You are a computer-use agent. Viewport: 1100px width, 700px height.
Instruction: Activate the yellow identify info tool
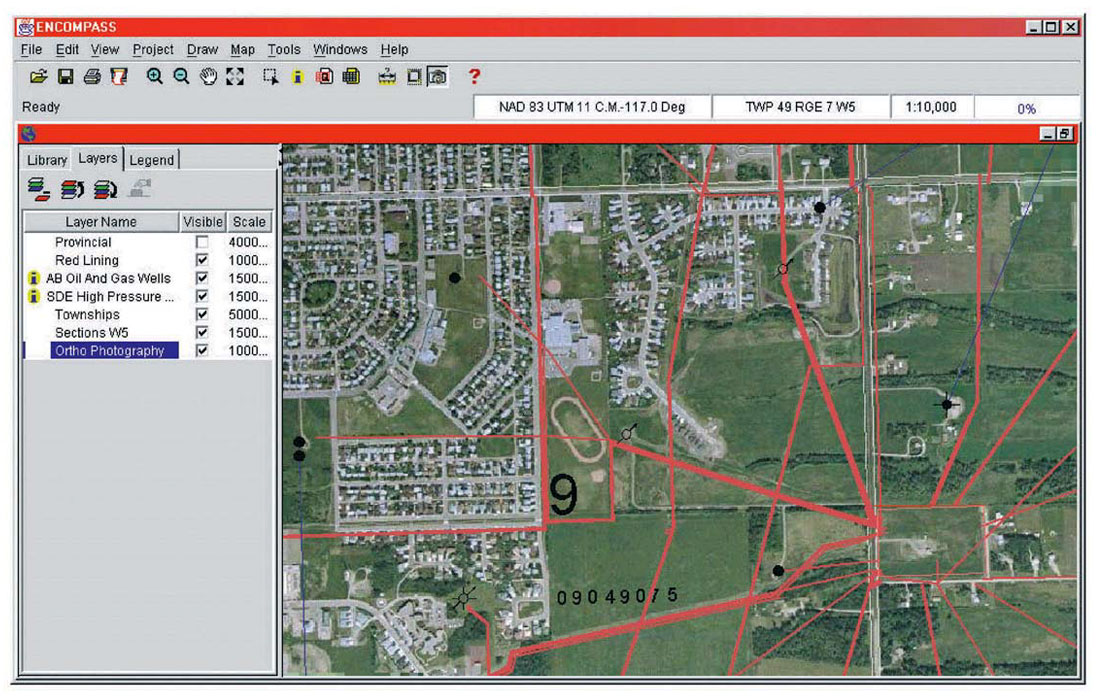[297, 76]
